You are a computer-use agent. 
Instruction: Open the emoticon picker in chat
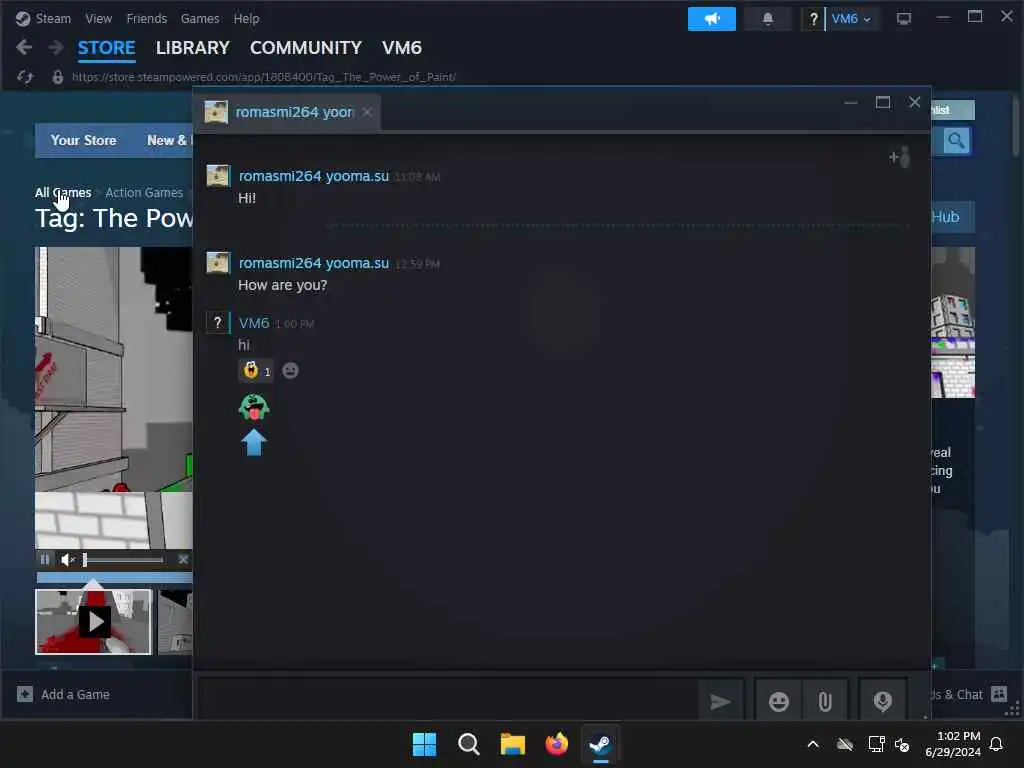(x=778, y=701)
